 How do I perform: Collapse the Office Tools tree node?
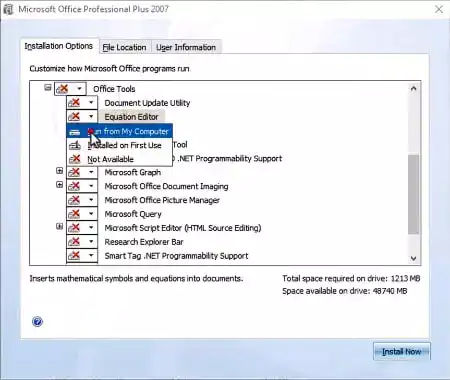[48, 88]
